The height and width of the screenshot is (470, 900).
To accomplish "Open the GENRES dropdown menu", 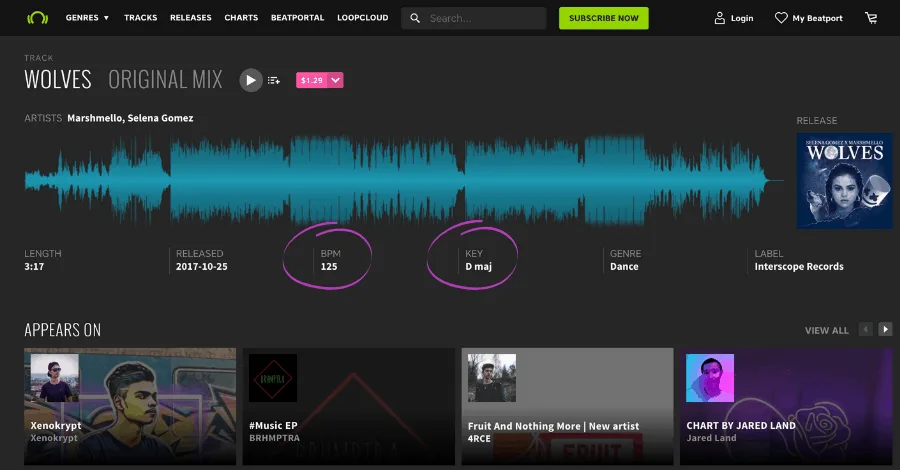I will [x=87, y=18].
